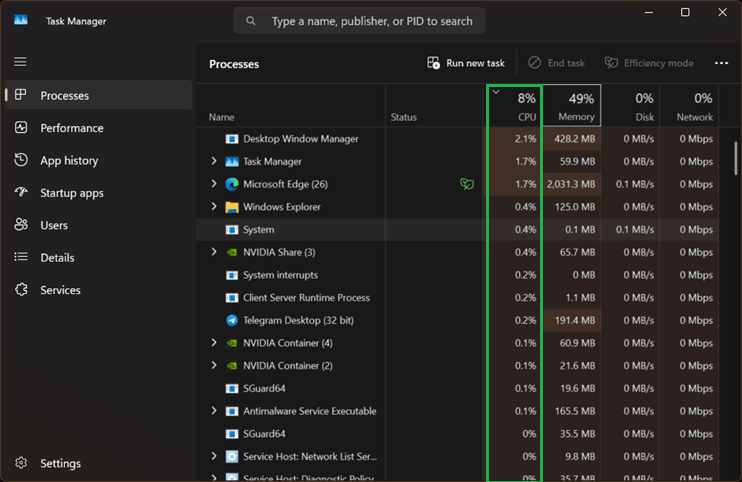This screenshot has height=482, width=742.
Task: Expand the Microsoft Edge (26) process group
Action: pyautogui.click(x=214, y=184)
